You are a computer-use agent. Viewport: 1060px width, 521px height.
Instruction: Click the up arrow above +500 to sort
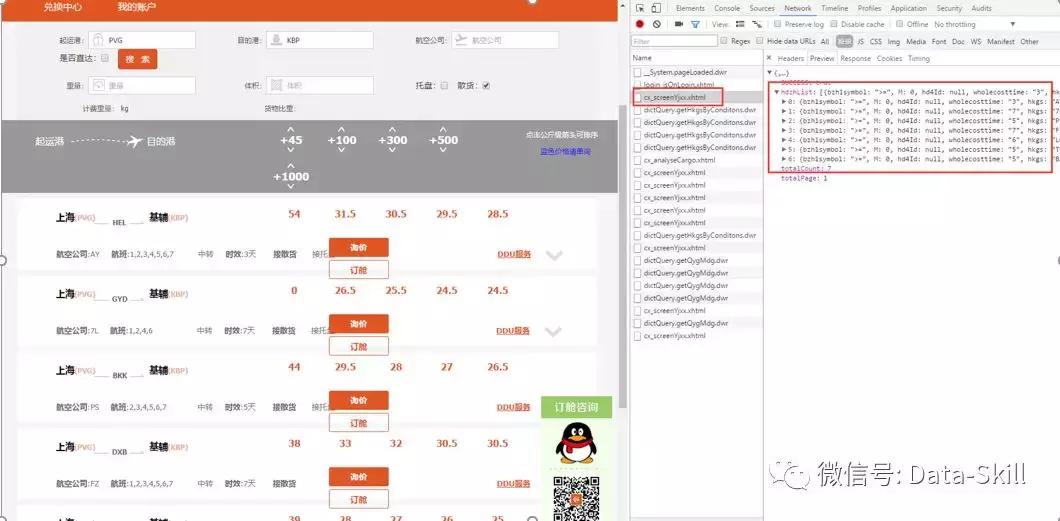pyautogui.click(x=443, y=129)
